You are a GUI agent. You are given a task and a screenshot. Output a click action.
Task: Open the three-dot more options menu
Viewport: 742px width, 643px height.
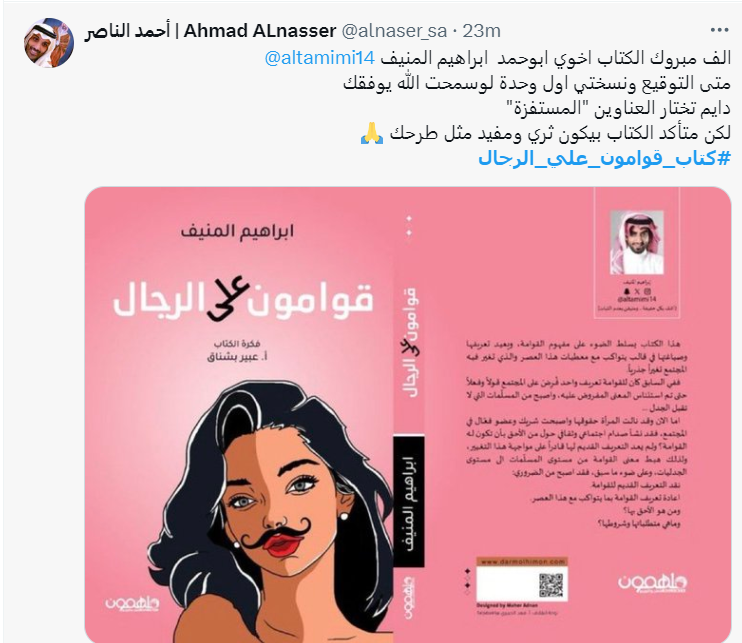click(719, 30)
